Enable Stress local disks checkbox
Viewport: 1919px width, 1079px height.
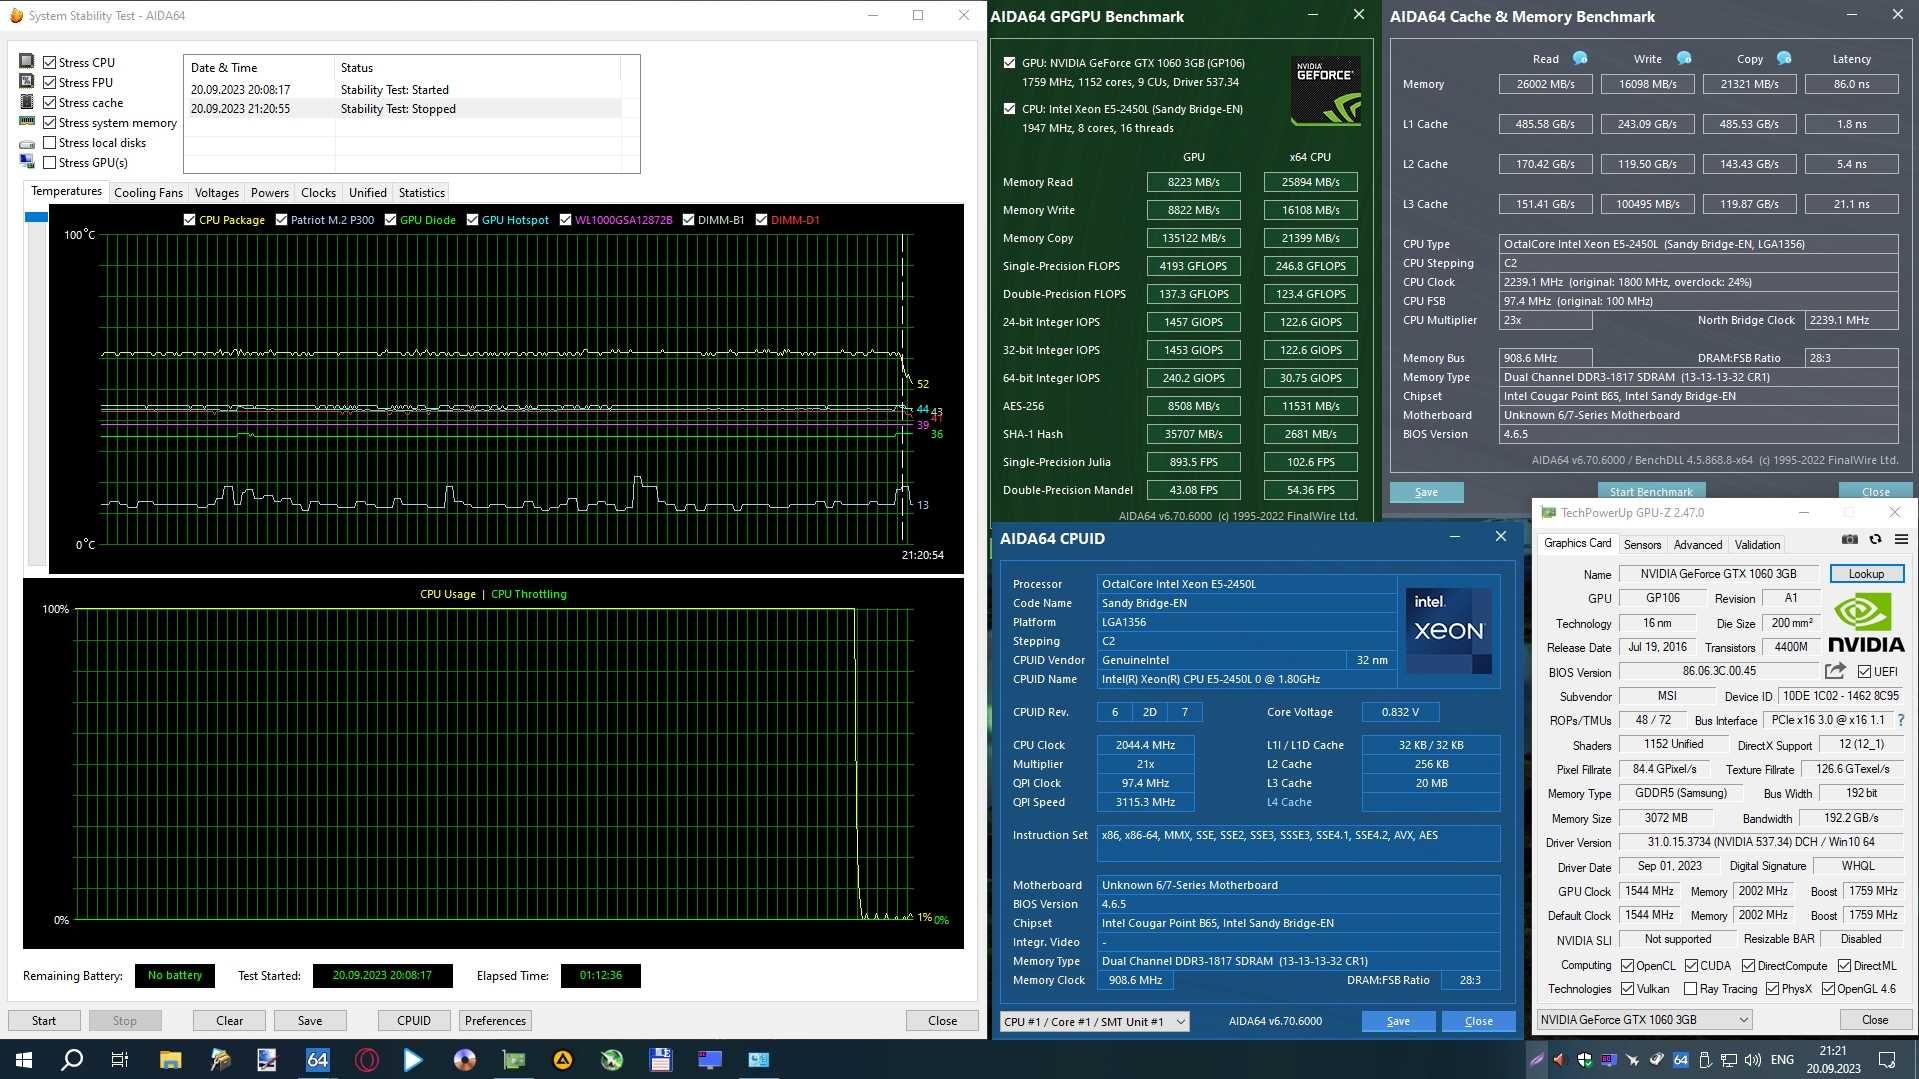click(49, 142)
